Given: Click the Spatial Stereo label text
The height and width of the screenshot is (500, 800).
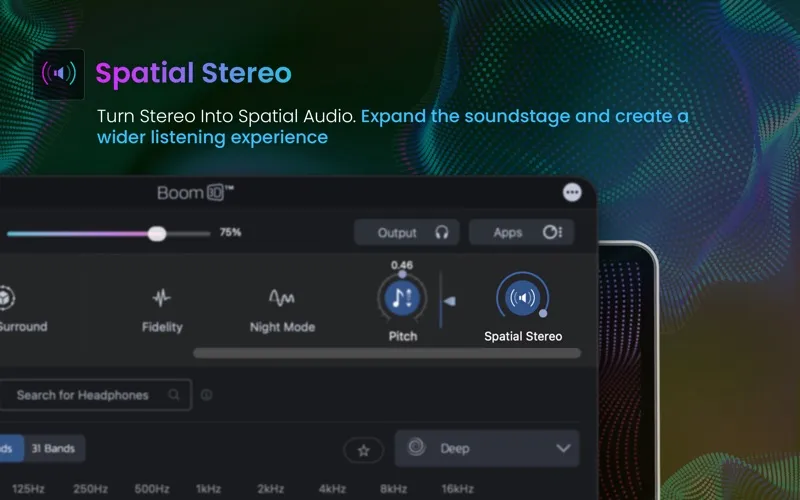Looking at the screenshot, I should click(x=523, y=336).
